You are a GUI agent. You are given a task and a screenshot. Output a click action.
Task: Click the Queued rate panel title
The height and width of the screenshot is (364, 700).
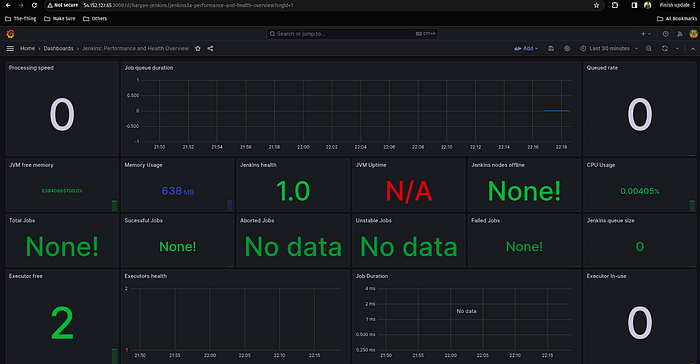[602, 68]
